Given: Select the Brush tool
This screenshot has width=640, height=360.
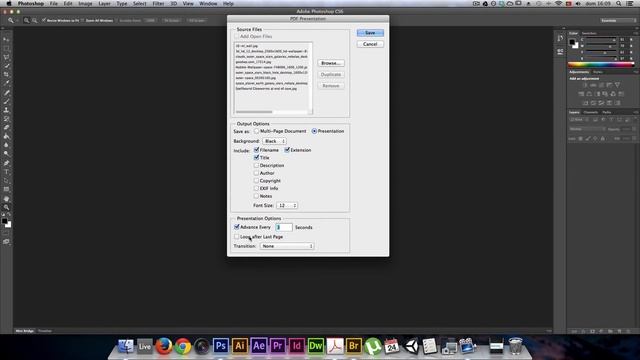Looking at the screenshot, I should (x=6, y=101).
